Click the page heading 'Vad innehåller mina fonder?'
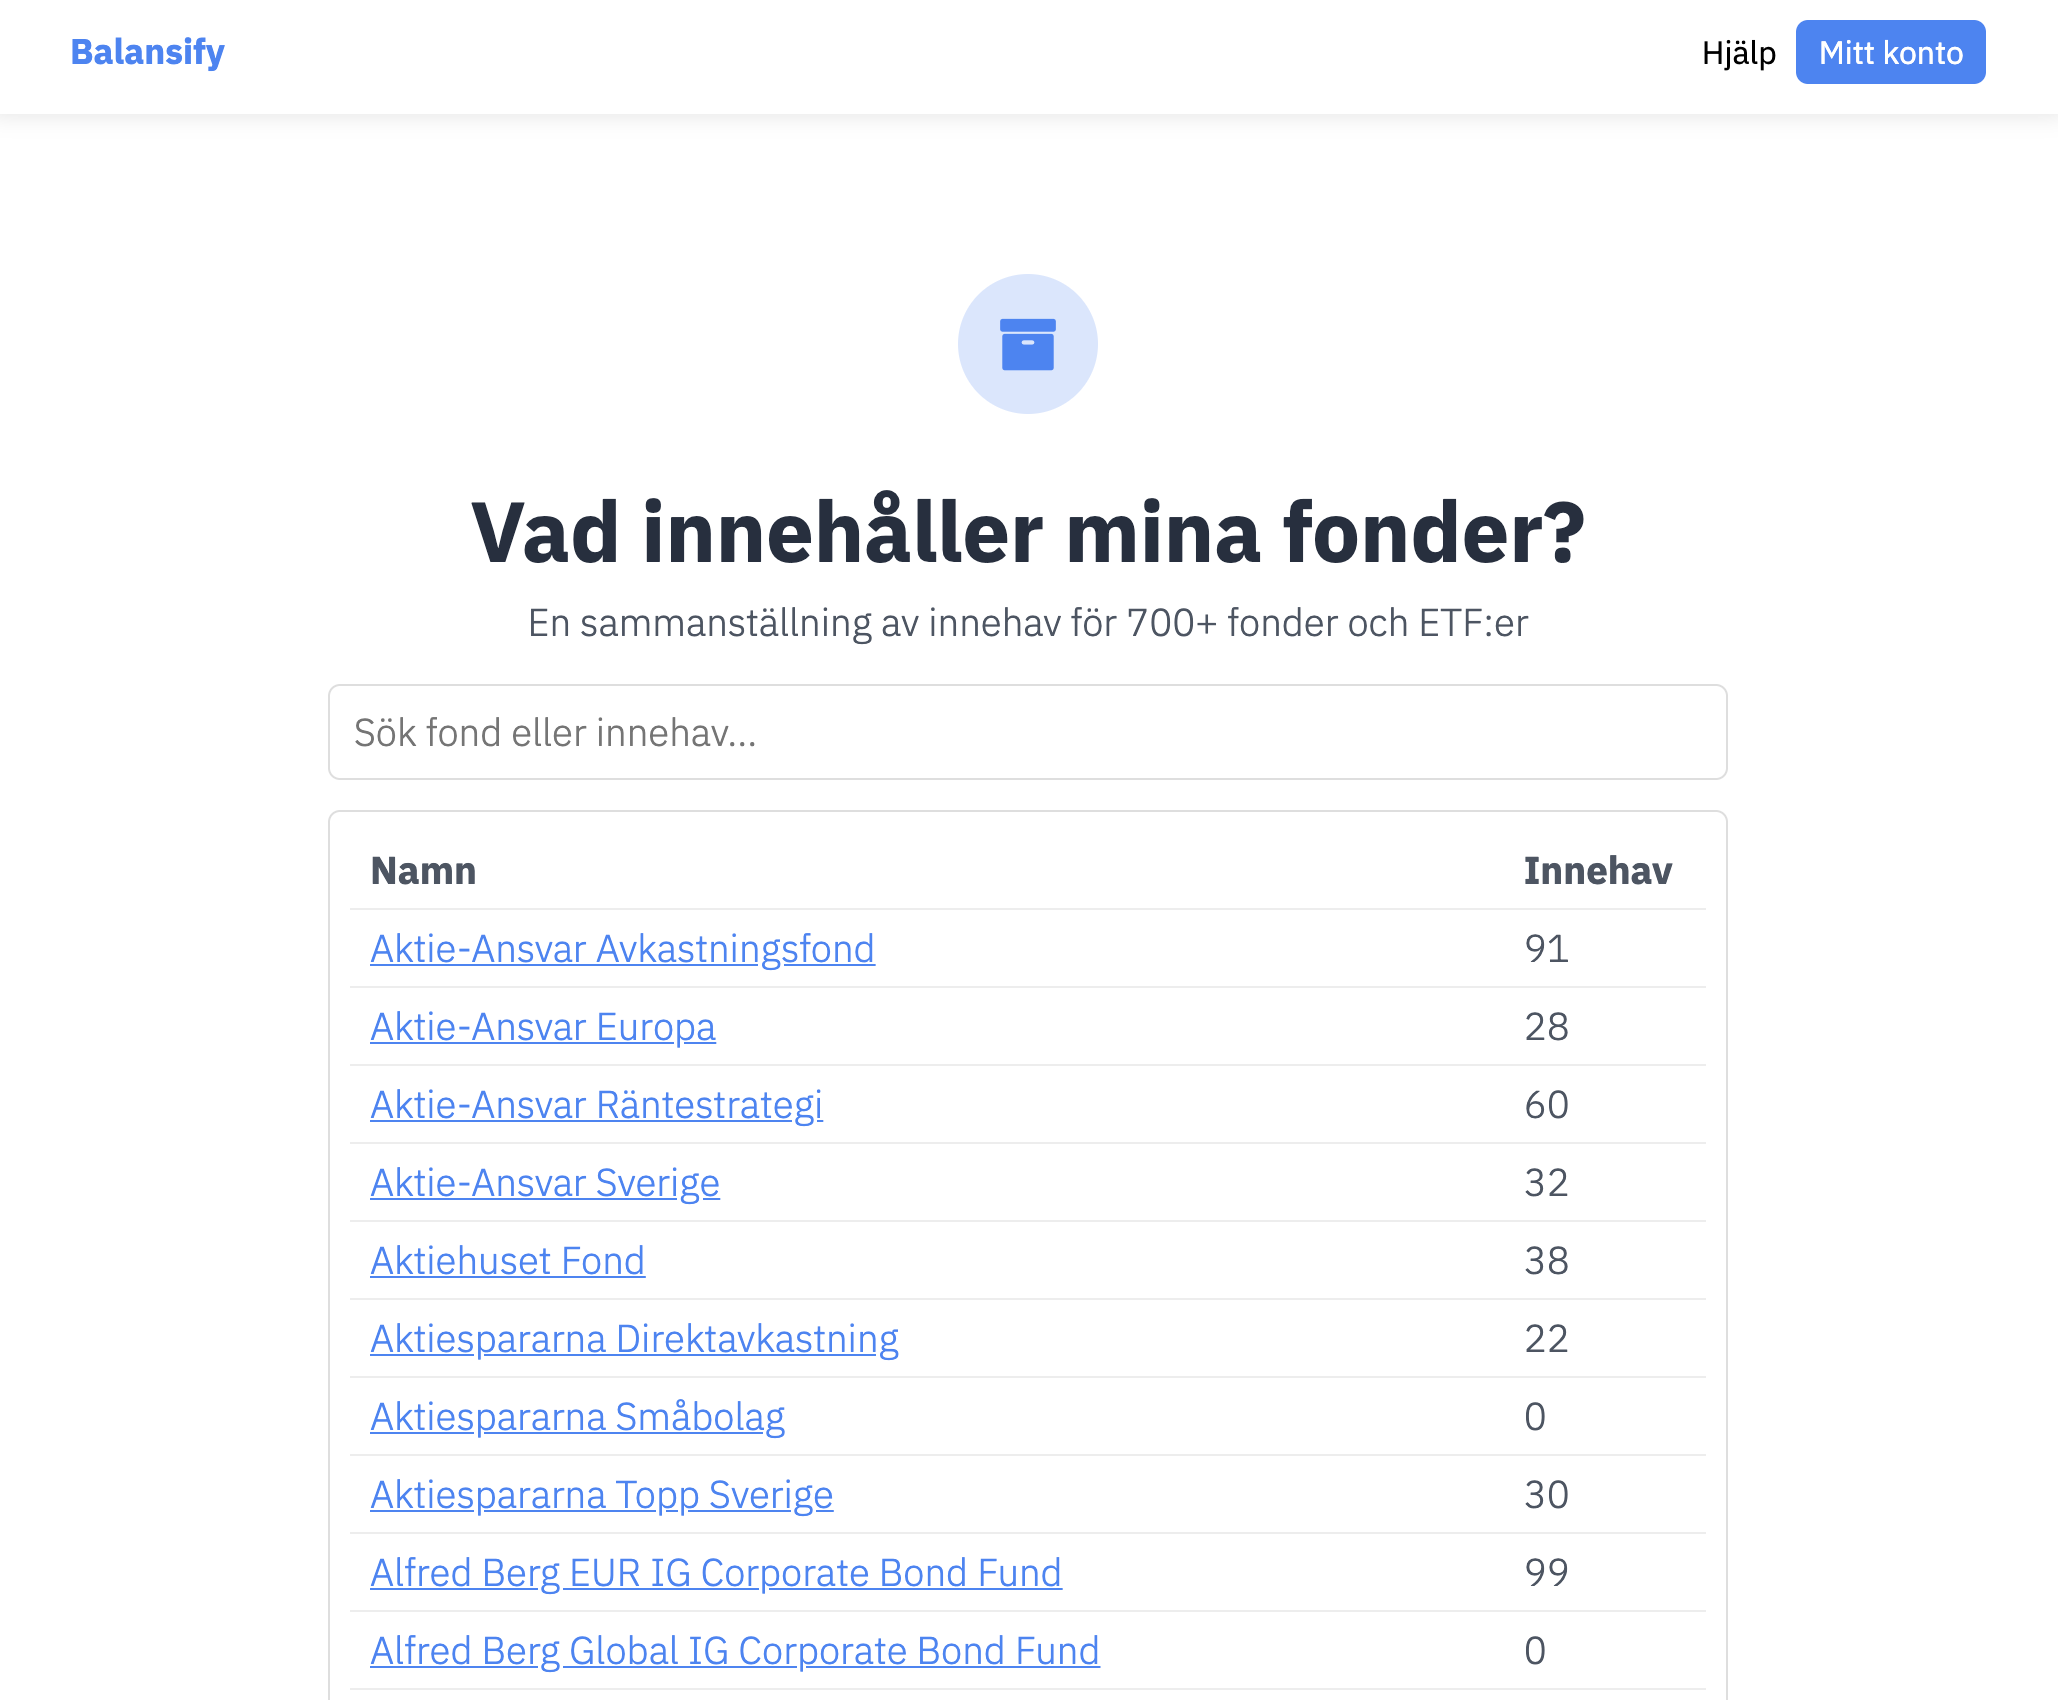The image size is (2058, 1700). click(1027, 533)
